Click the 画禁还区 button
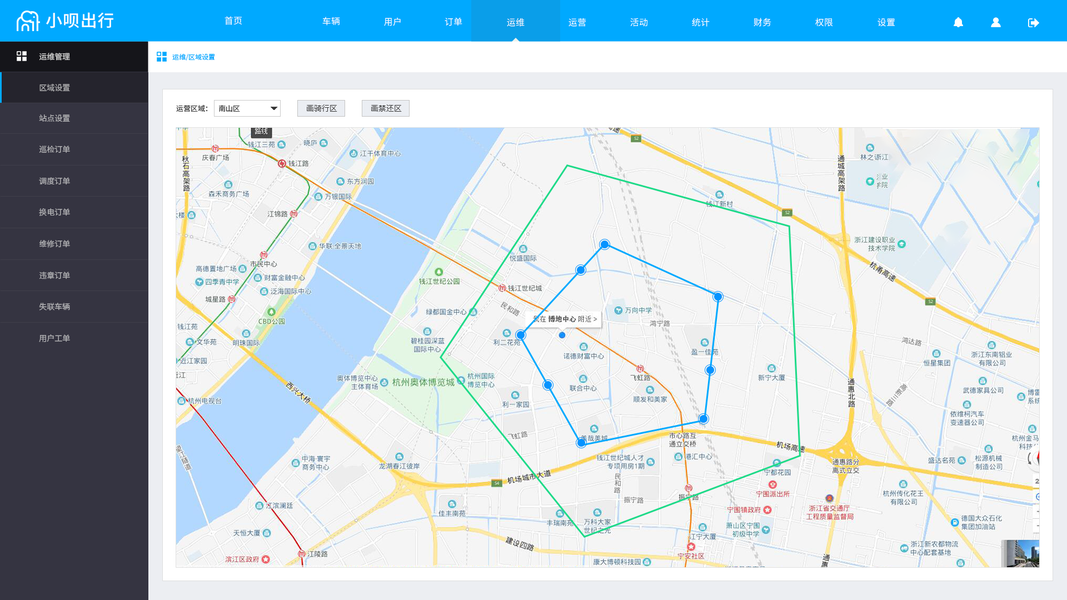The image size is (1067, 600). click(x=385, y=108)
